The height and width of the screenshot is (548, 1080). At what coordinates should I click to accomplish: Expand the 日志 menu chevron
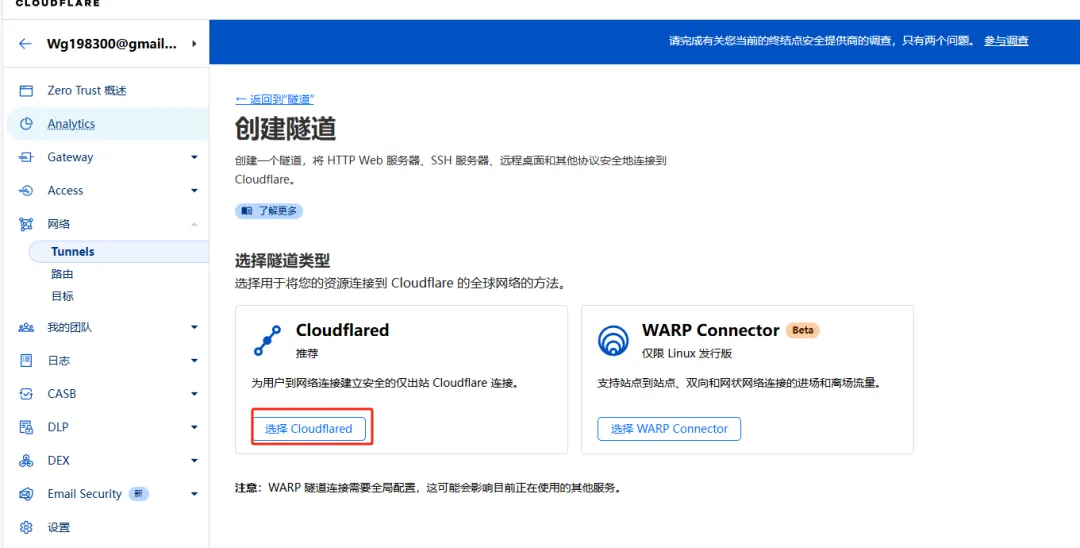(194, 361)
